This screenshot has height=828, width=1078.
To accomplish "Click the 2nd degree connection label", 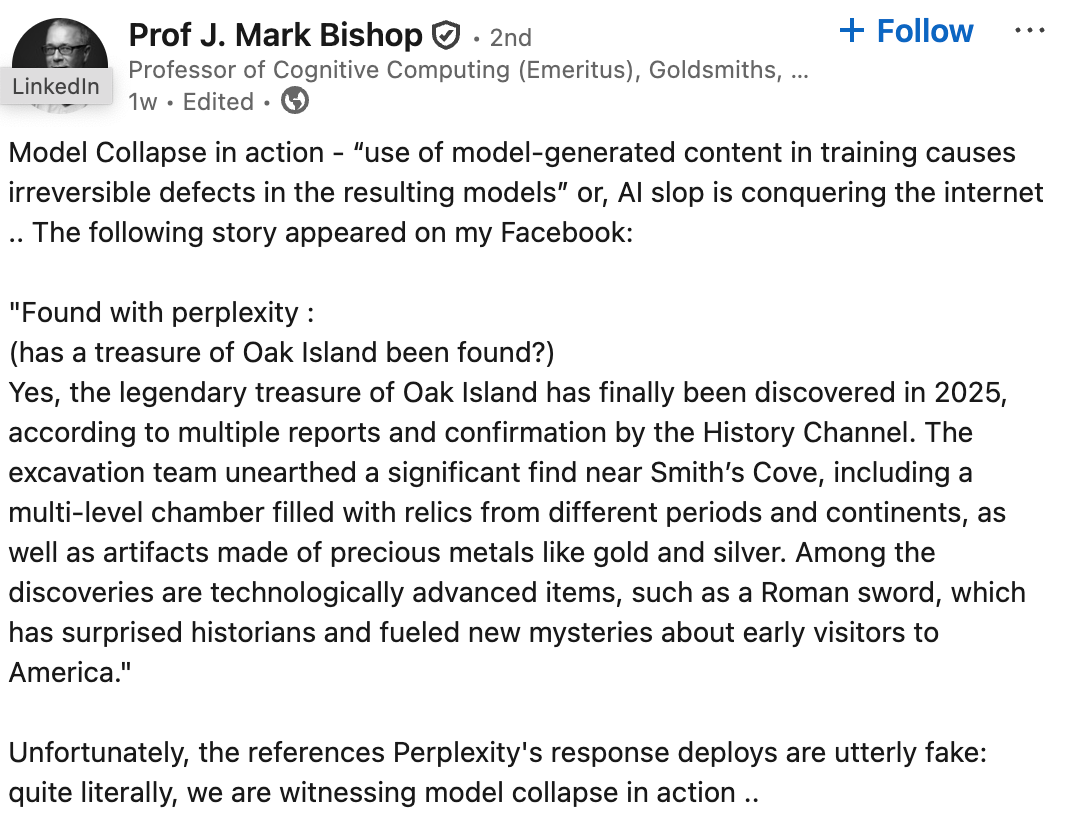I will tap(510, 38).
